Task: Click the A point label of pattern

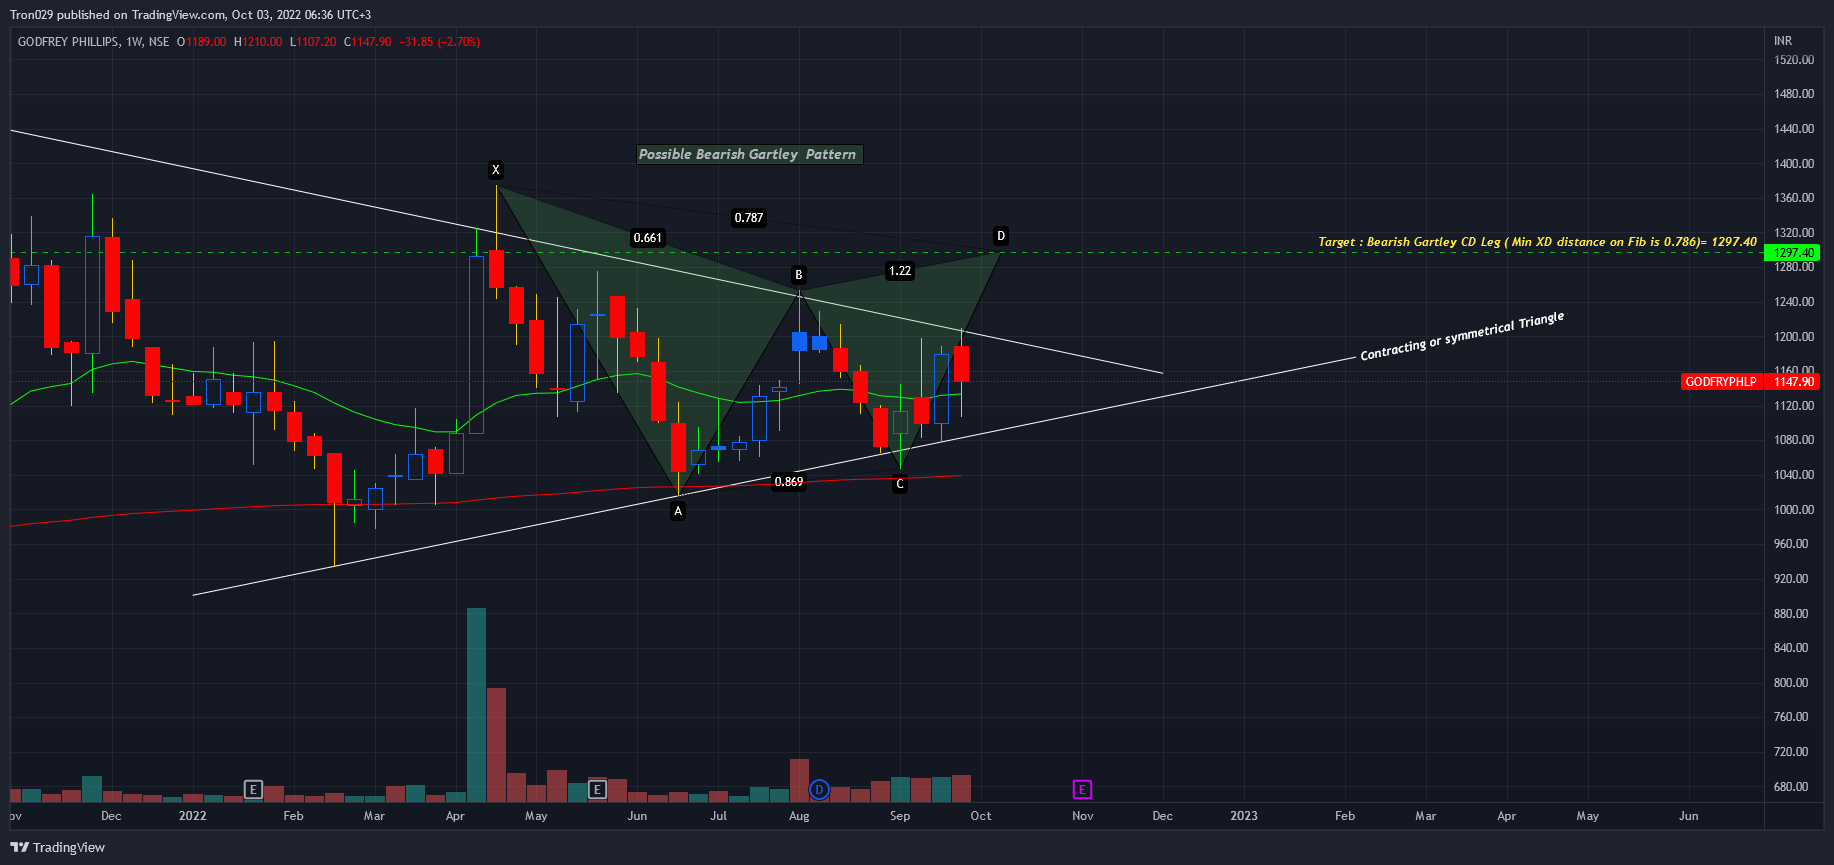Action: pyautogui.click(x=678, y=511)
